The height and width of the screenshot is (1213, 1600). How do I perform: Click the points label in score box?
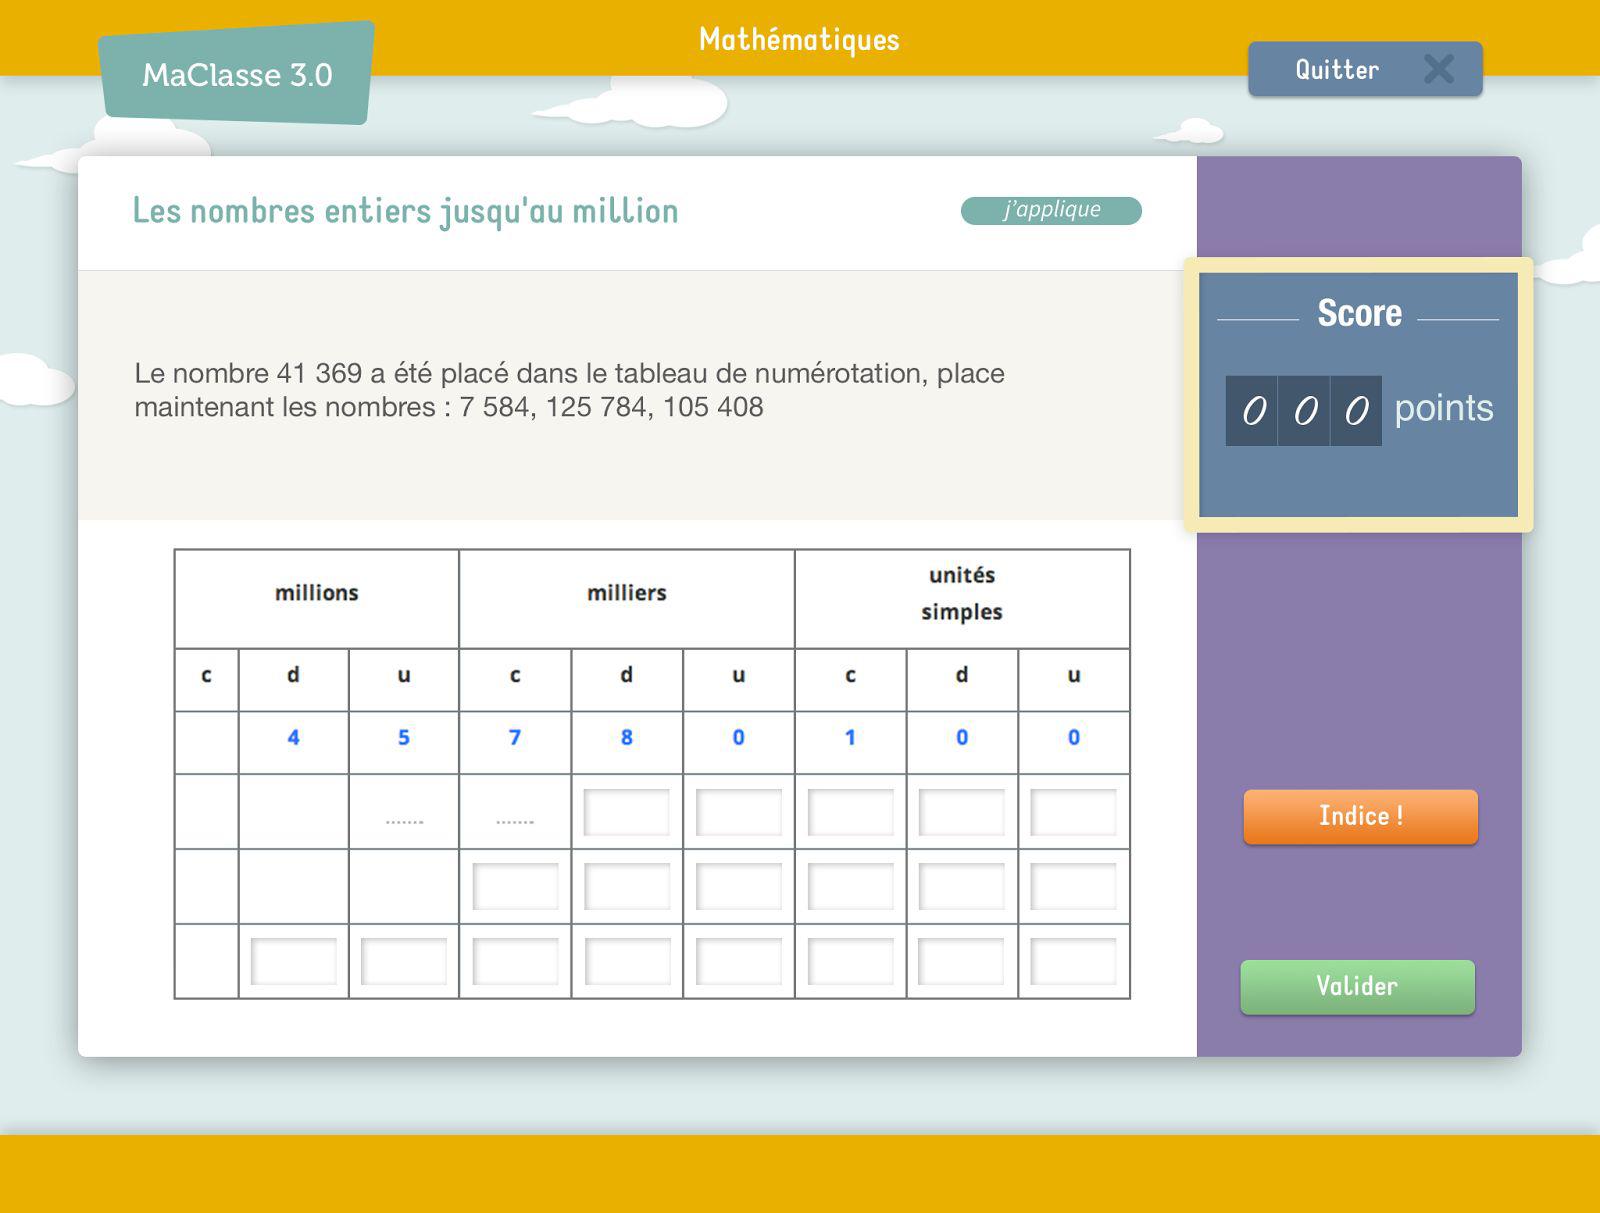pyautogui.click(x=1443, y=408)
